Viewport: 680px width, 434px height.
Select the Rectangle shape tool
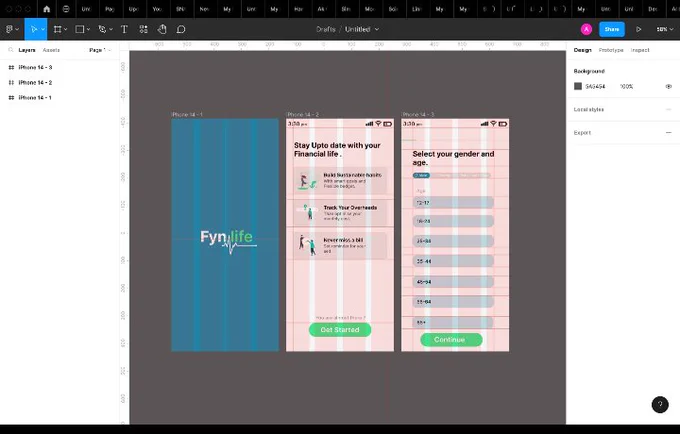click(80, 29)
